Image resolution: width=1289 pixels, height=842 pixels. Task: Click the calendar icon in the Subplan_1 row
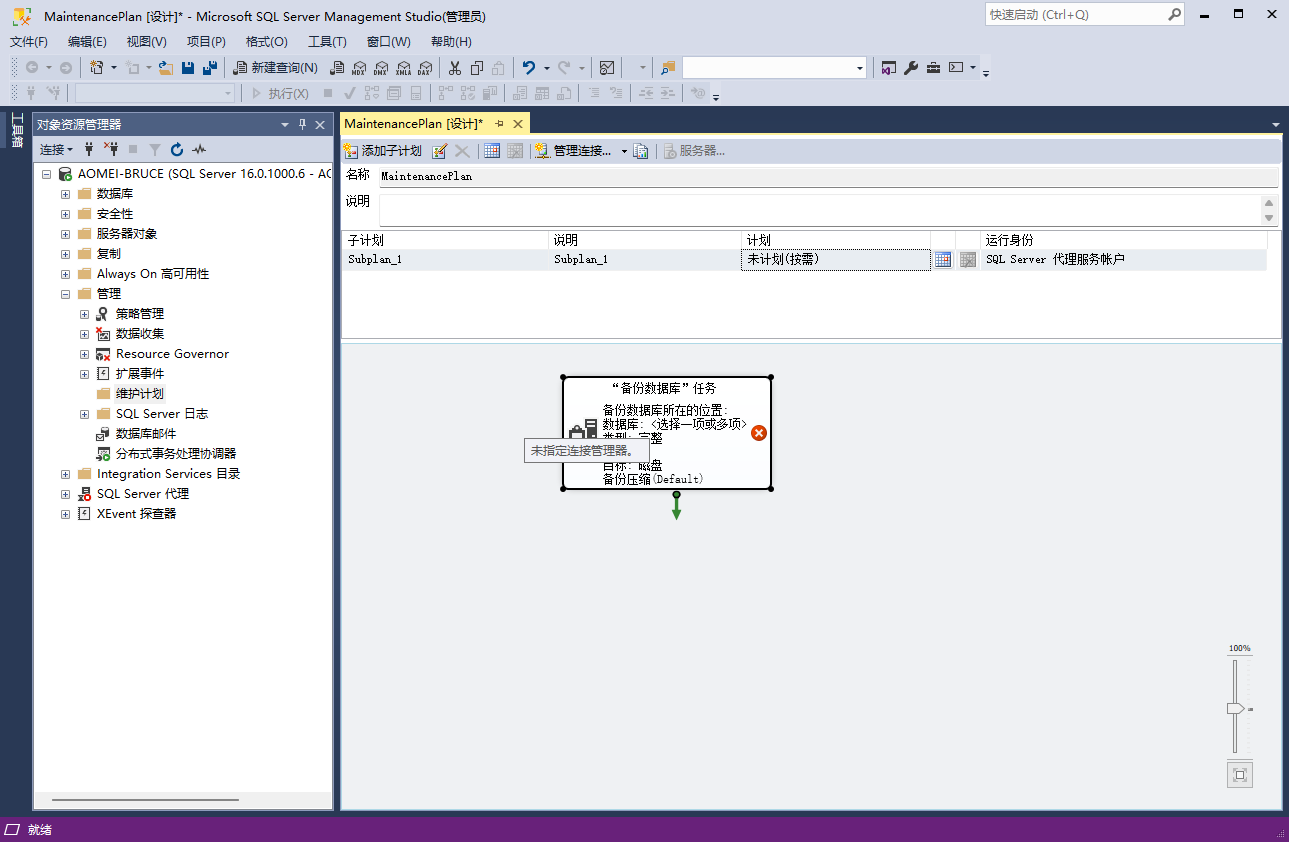pyautogui.click(x=943, y=259)
